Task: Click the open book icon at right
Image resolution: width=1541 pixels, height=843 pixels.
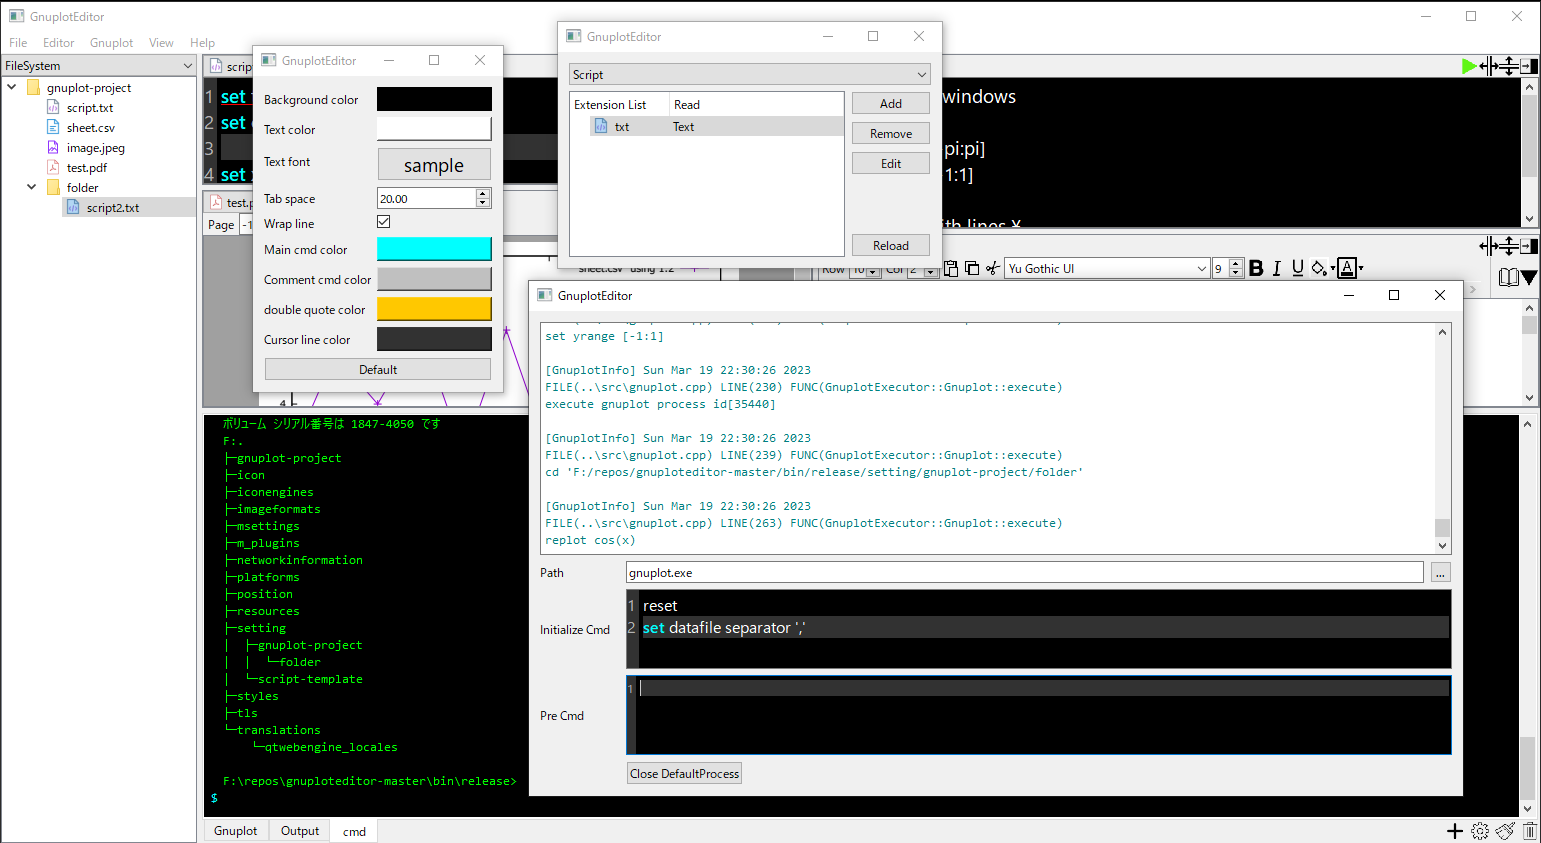Action: (1508, 277)
